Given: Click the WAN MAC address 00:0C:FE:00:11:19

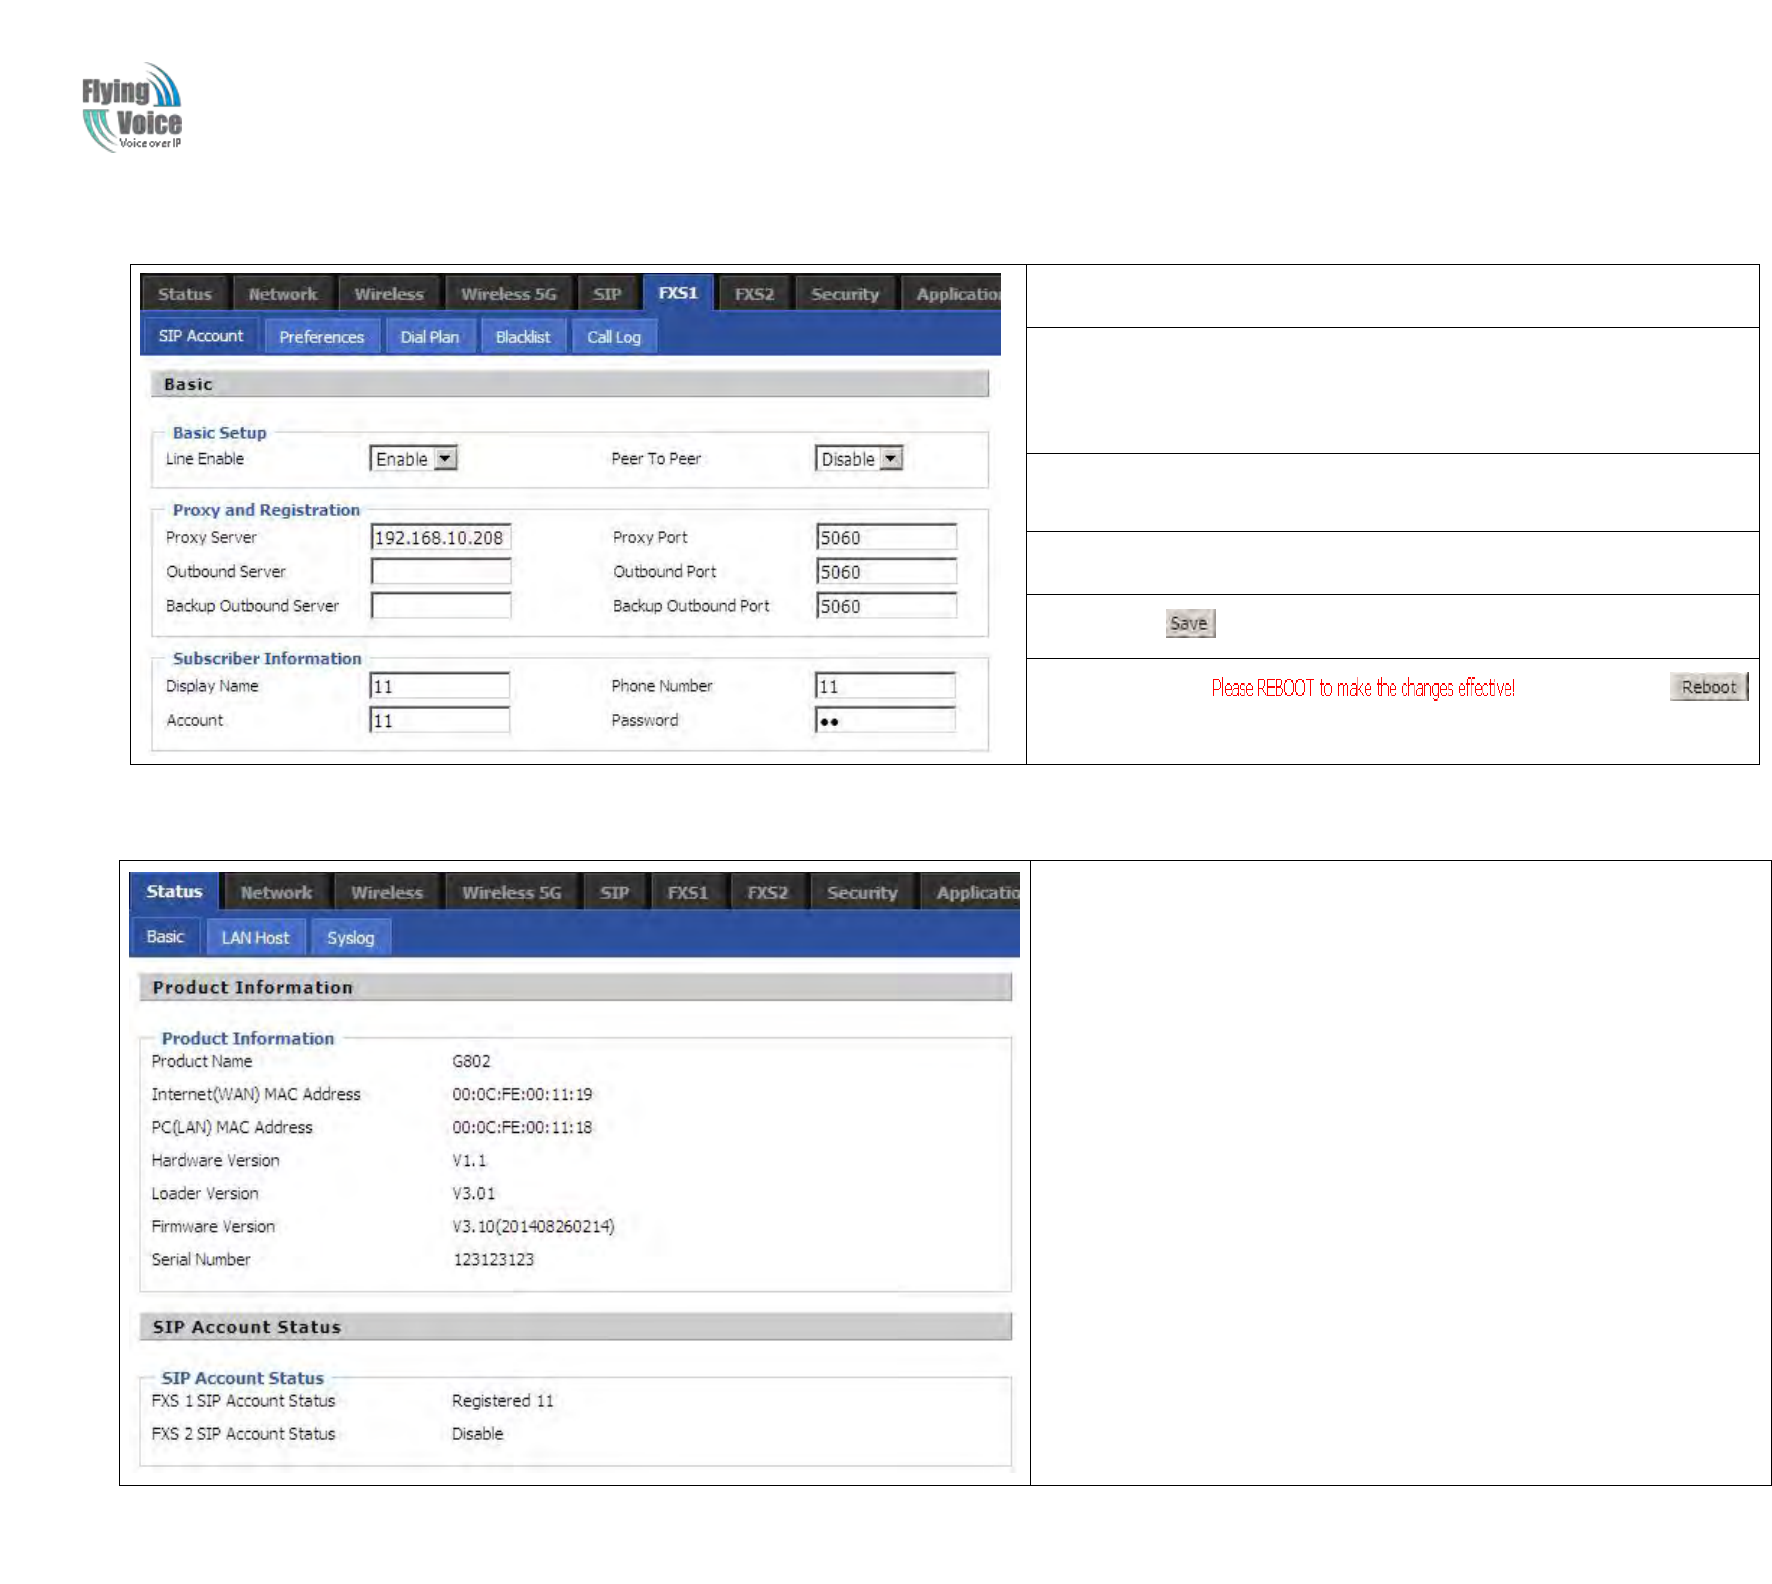Looking at the screenshot, I should [x=522, y=1094].
